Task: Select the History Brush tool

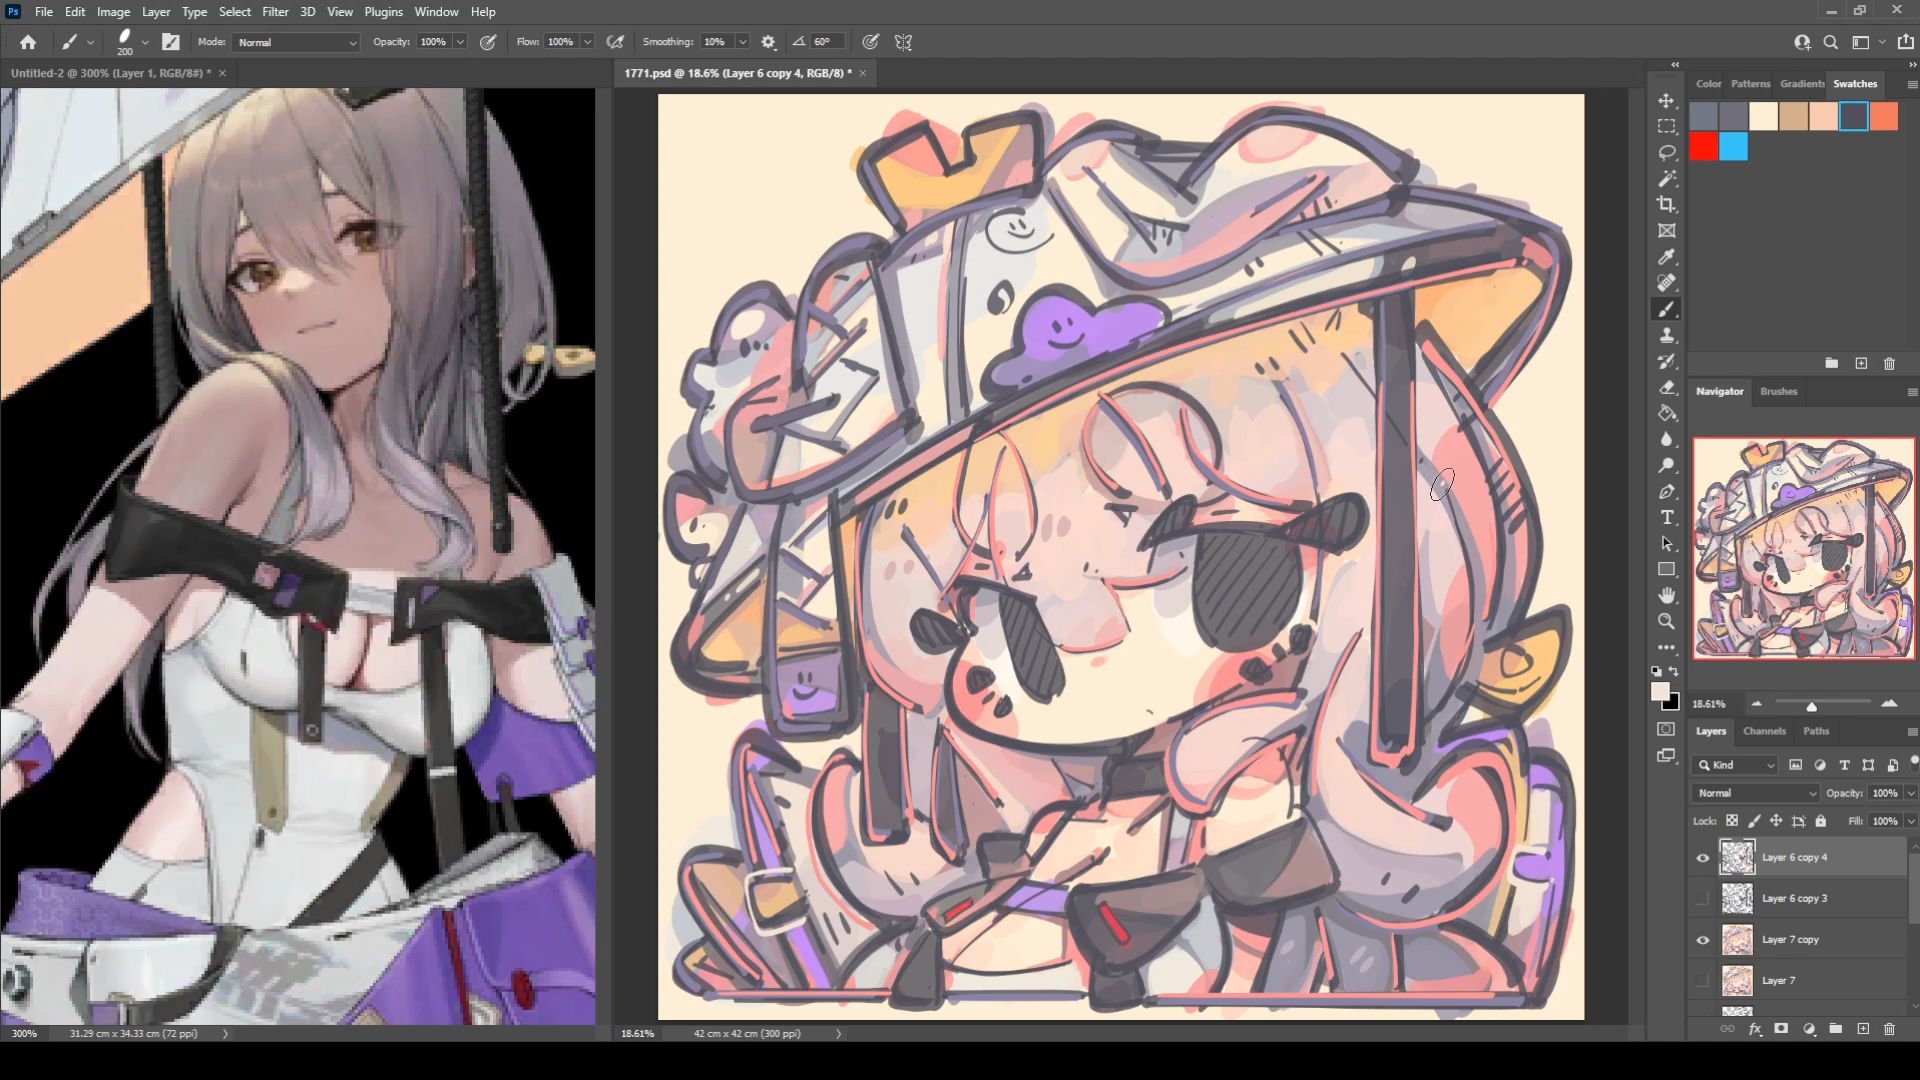Action: [x=1666, y=361]
